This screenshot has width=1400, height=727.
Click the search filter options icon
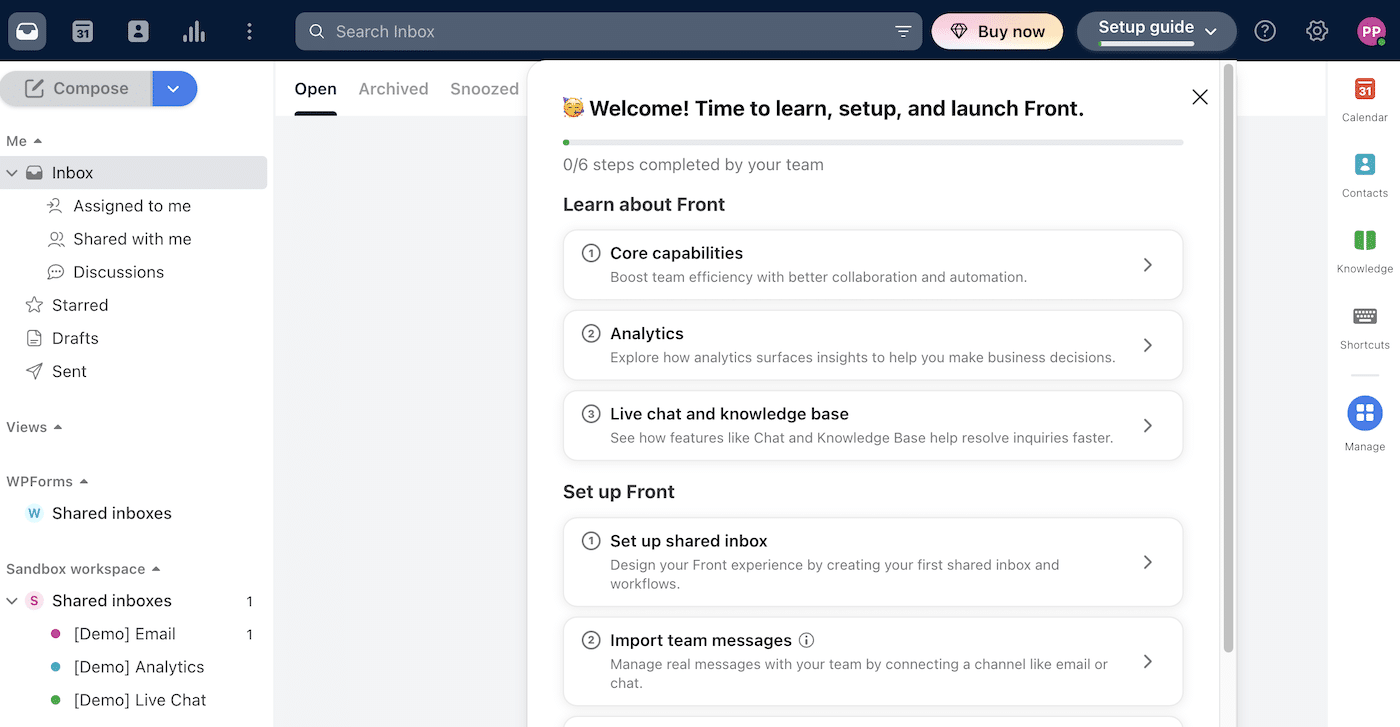[903, 32]
